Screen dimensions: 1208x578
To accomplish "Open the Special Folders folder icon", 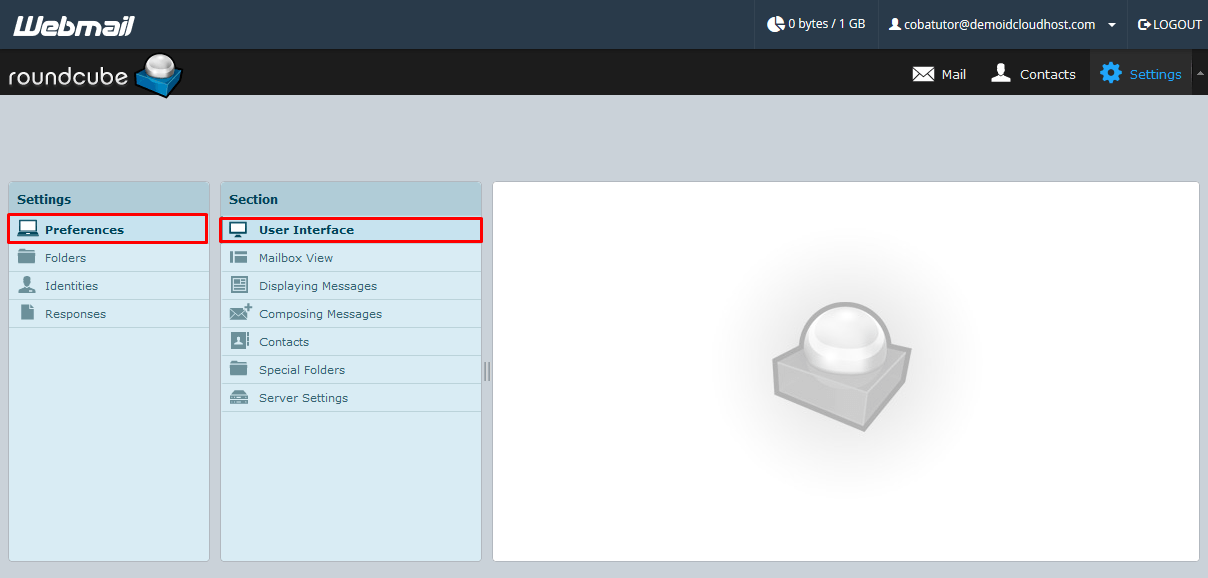I will (x=239, y=369).
